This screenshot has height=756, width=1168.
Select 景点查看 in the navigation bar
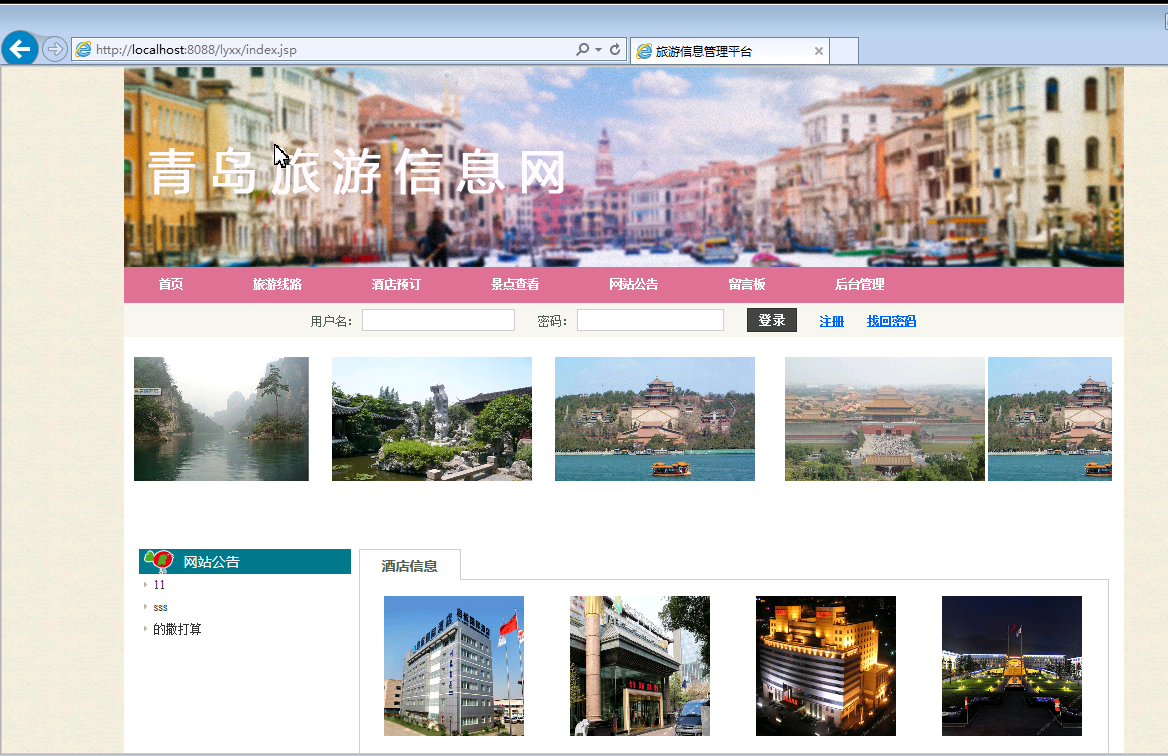pos(515,285)
